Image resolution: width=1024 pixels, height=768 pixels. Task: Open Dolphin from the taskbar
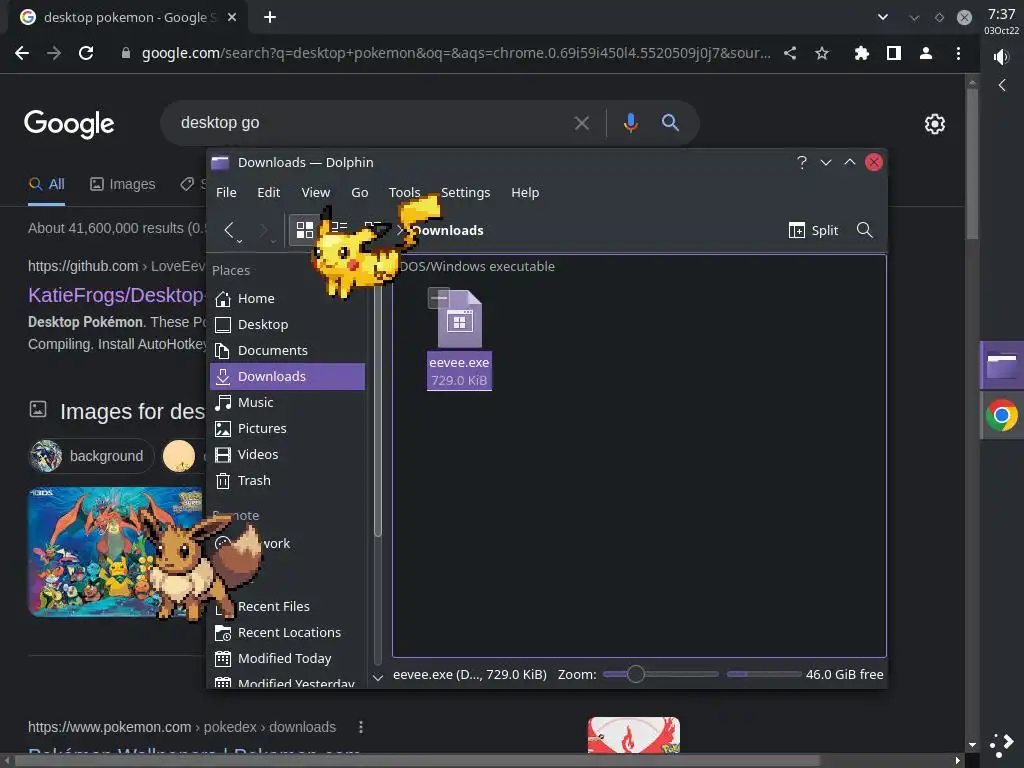tap(1002, 365)
